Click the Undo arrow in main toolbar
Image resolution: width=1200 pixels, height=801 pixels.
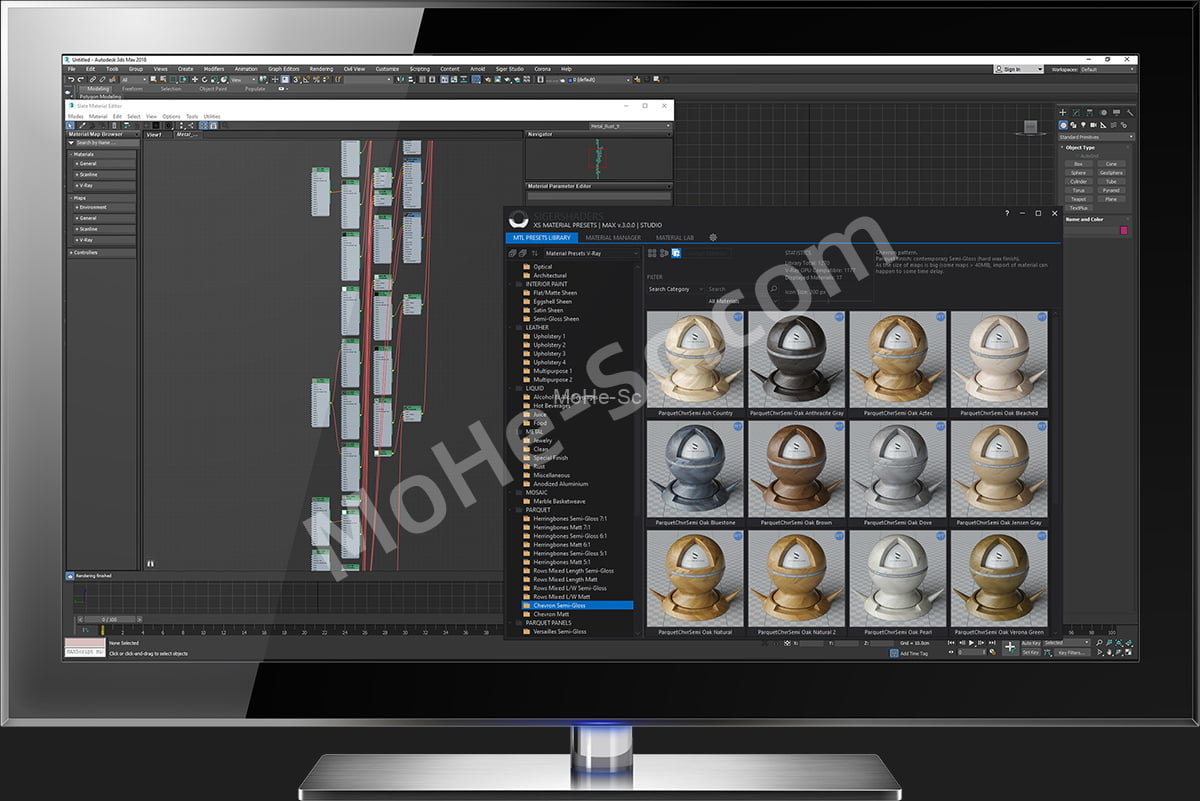(70, 79)
